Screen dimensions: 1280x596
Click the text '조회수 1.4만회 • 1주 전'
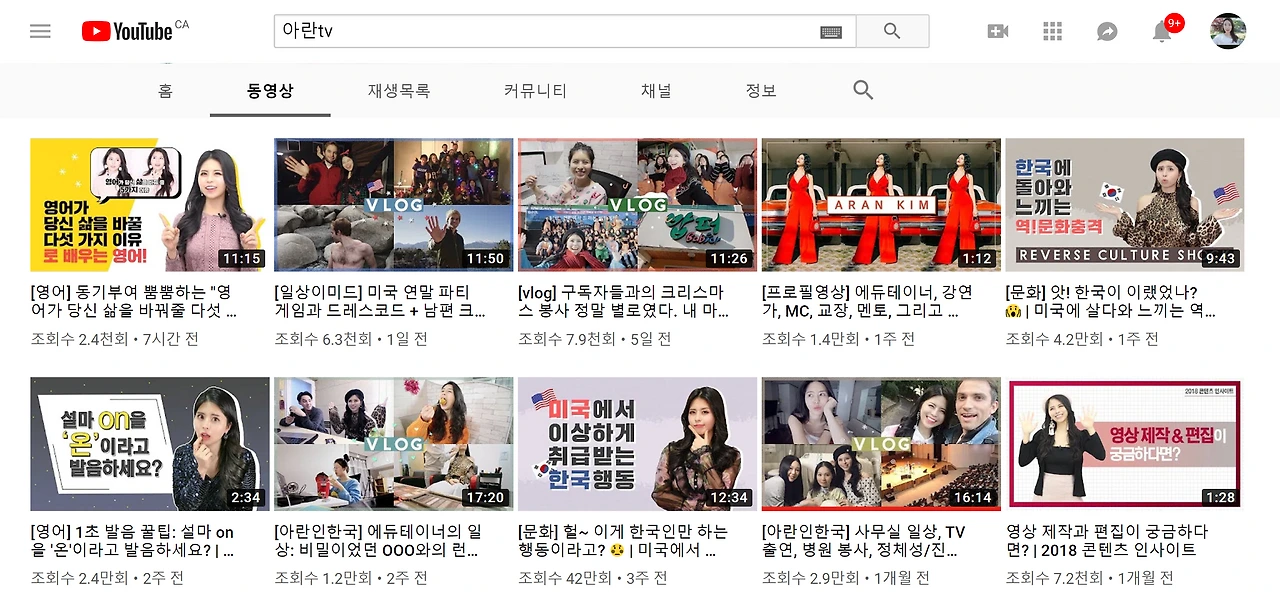(x=838, y=339)
